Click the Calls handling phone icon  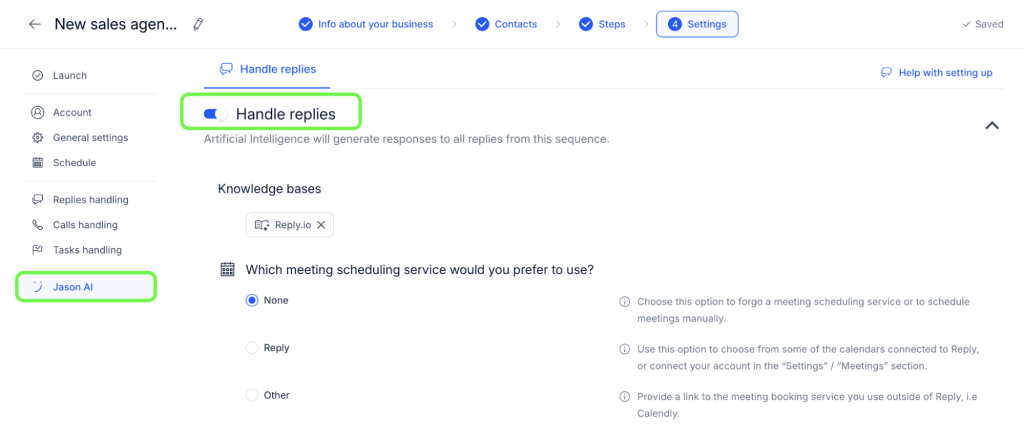point(38,225)
